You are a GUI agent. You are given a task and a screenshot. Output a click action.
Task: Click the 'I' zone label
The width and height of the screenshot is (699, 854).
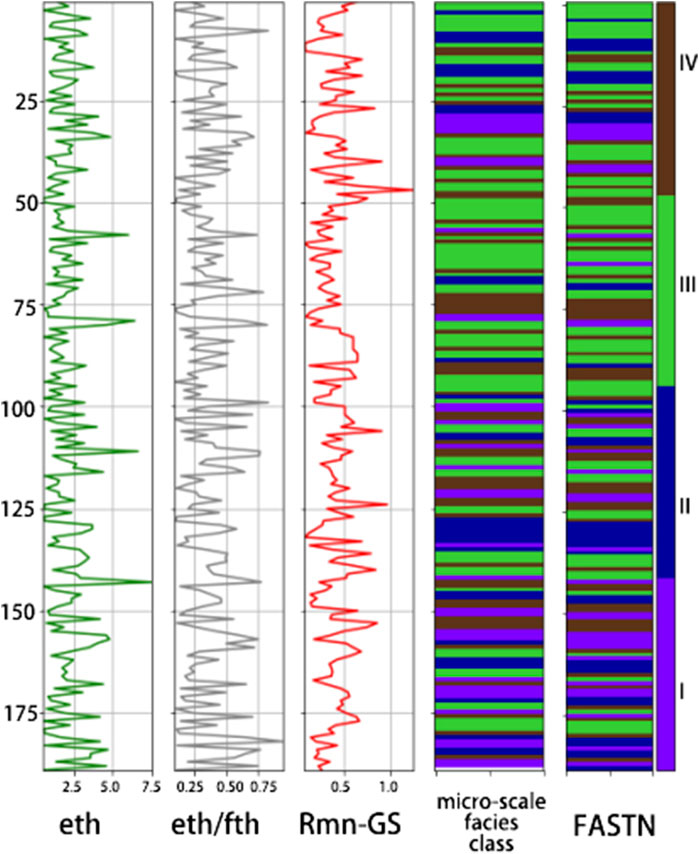click(682, 692)
